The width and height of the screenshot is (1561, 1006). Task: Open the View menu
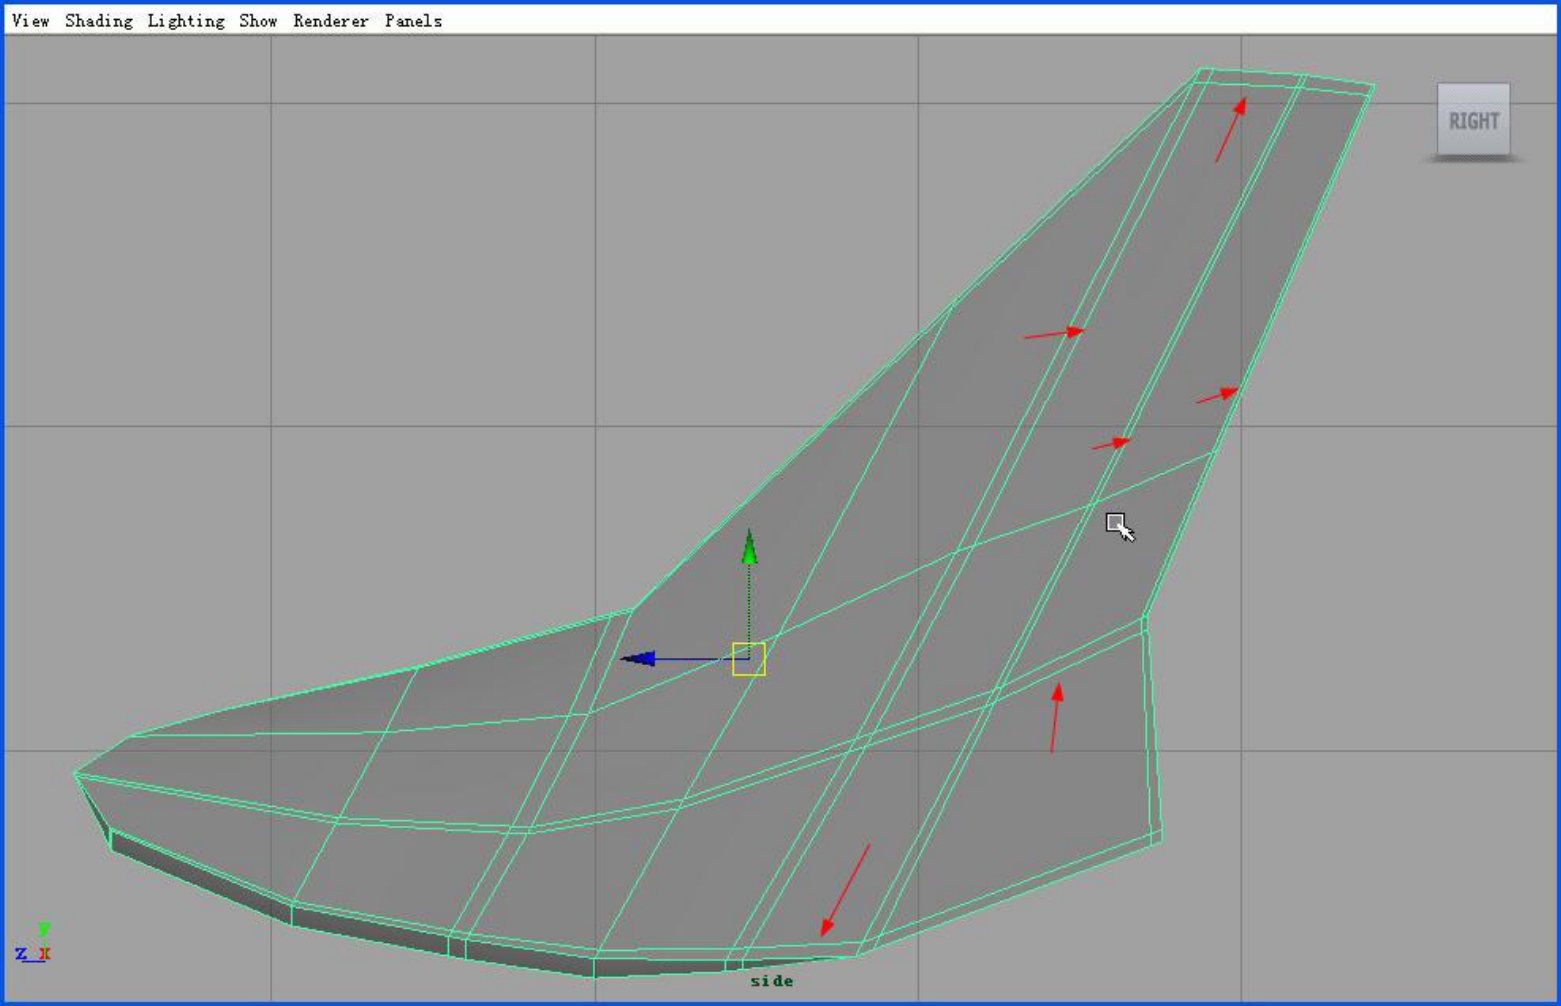point(30,21)
